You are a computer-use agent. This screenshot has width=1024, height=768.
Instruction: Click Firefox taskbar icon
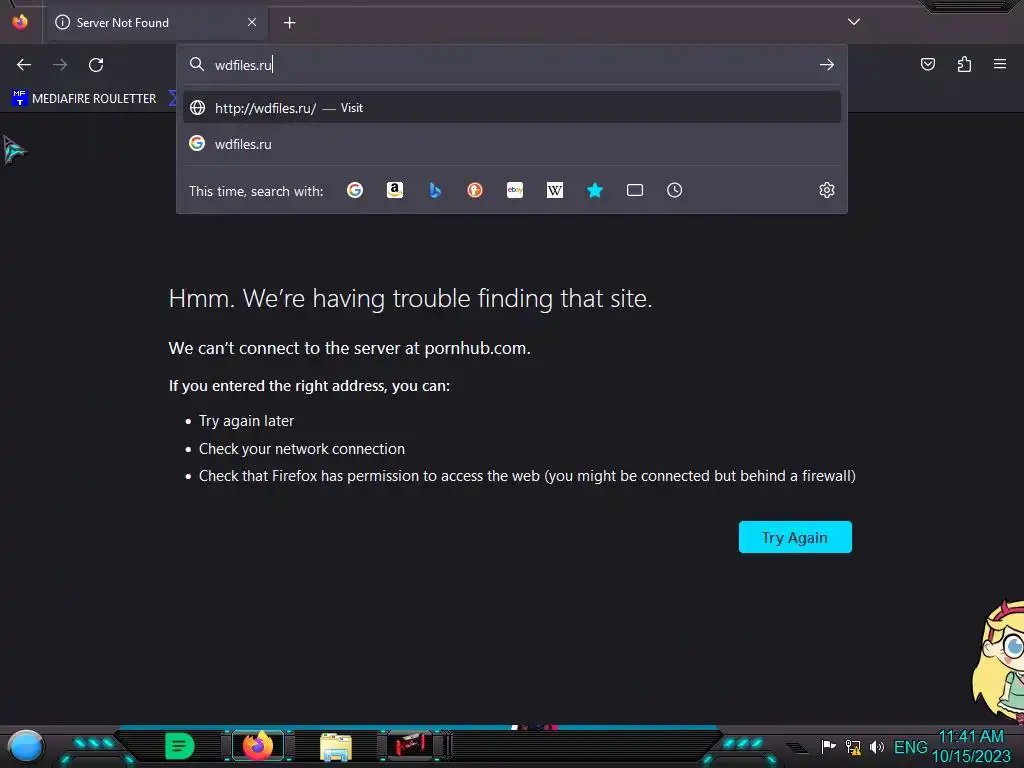(258, 746)
